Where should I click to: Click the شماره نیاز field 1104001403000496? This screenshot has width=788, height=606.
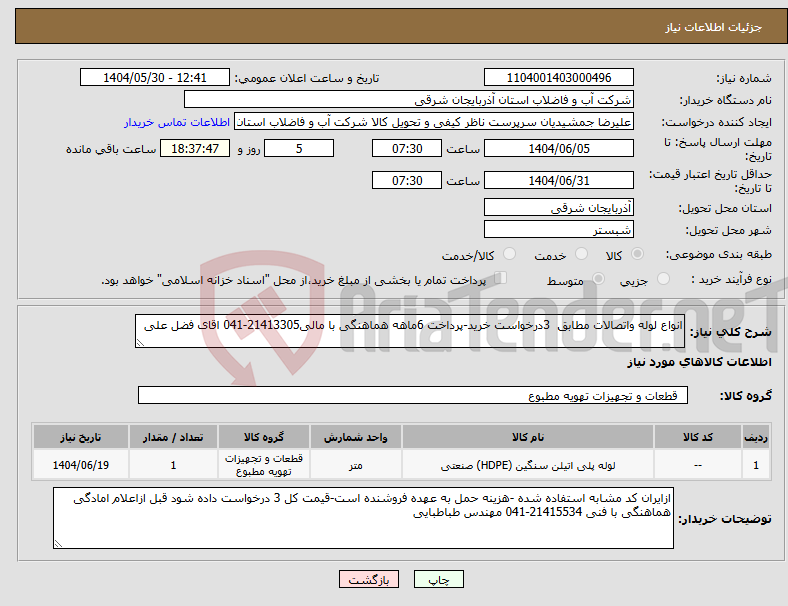point(558,78)
